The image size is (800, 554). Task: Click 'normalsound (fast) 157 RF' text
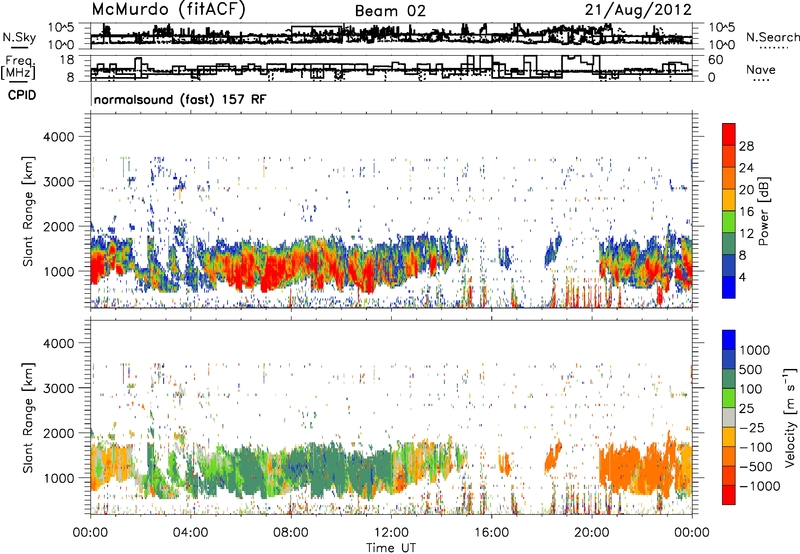[180, 99]
